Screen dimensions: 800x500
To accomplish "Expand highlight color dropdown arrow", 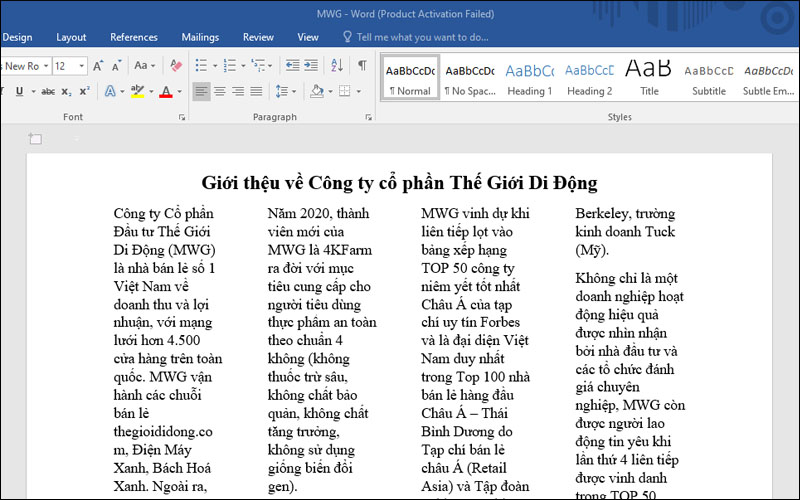I will tap(151, 92).
